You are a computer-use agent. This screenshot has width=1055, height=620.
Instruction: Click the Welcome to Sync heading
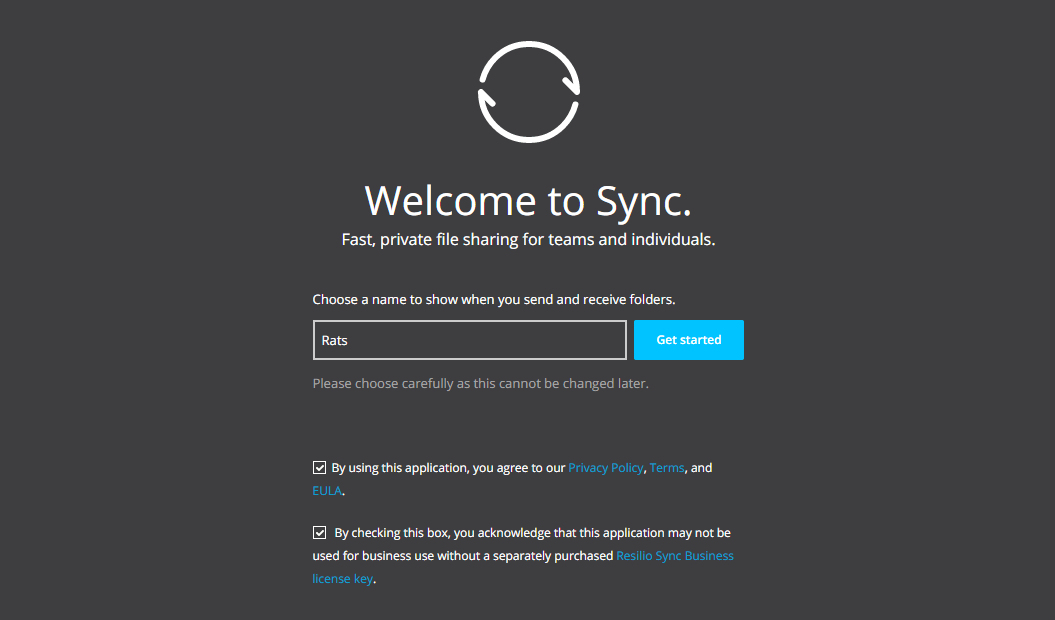(528, 201)
